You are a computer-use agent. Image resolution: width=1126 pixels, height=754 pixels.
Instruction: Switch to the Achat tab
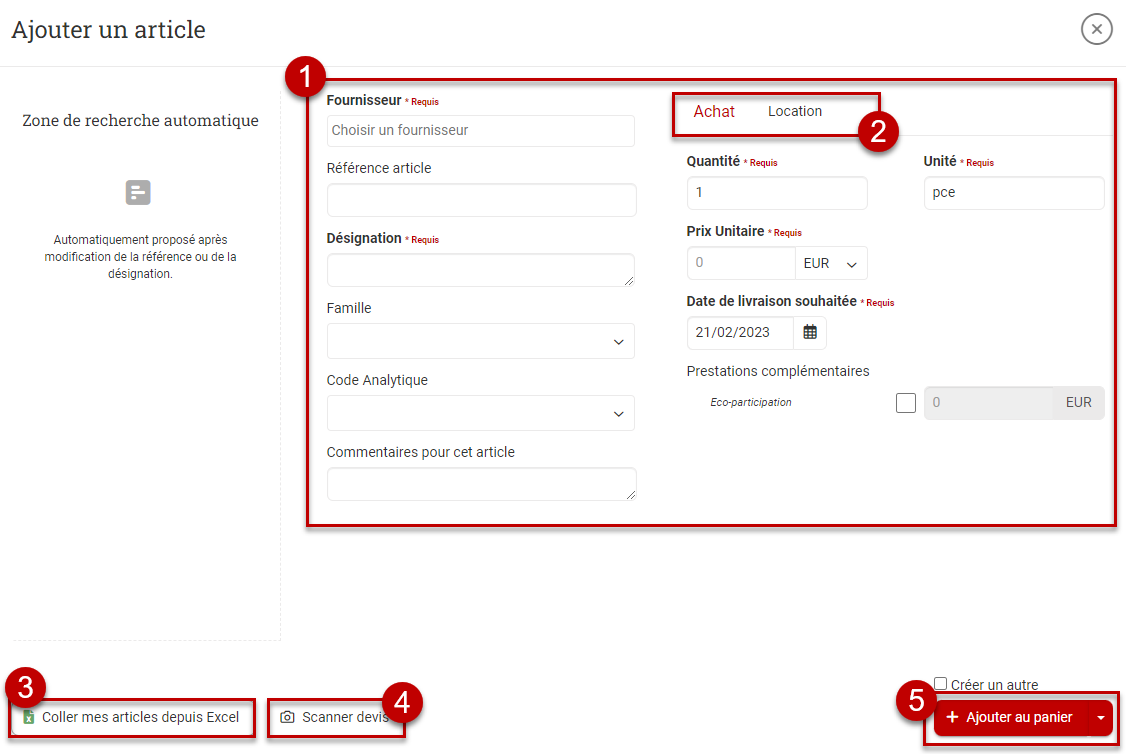tap(714, 112)
